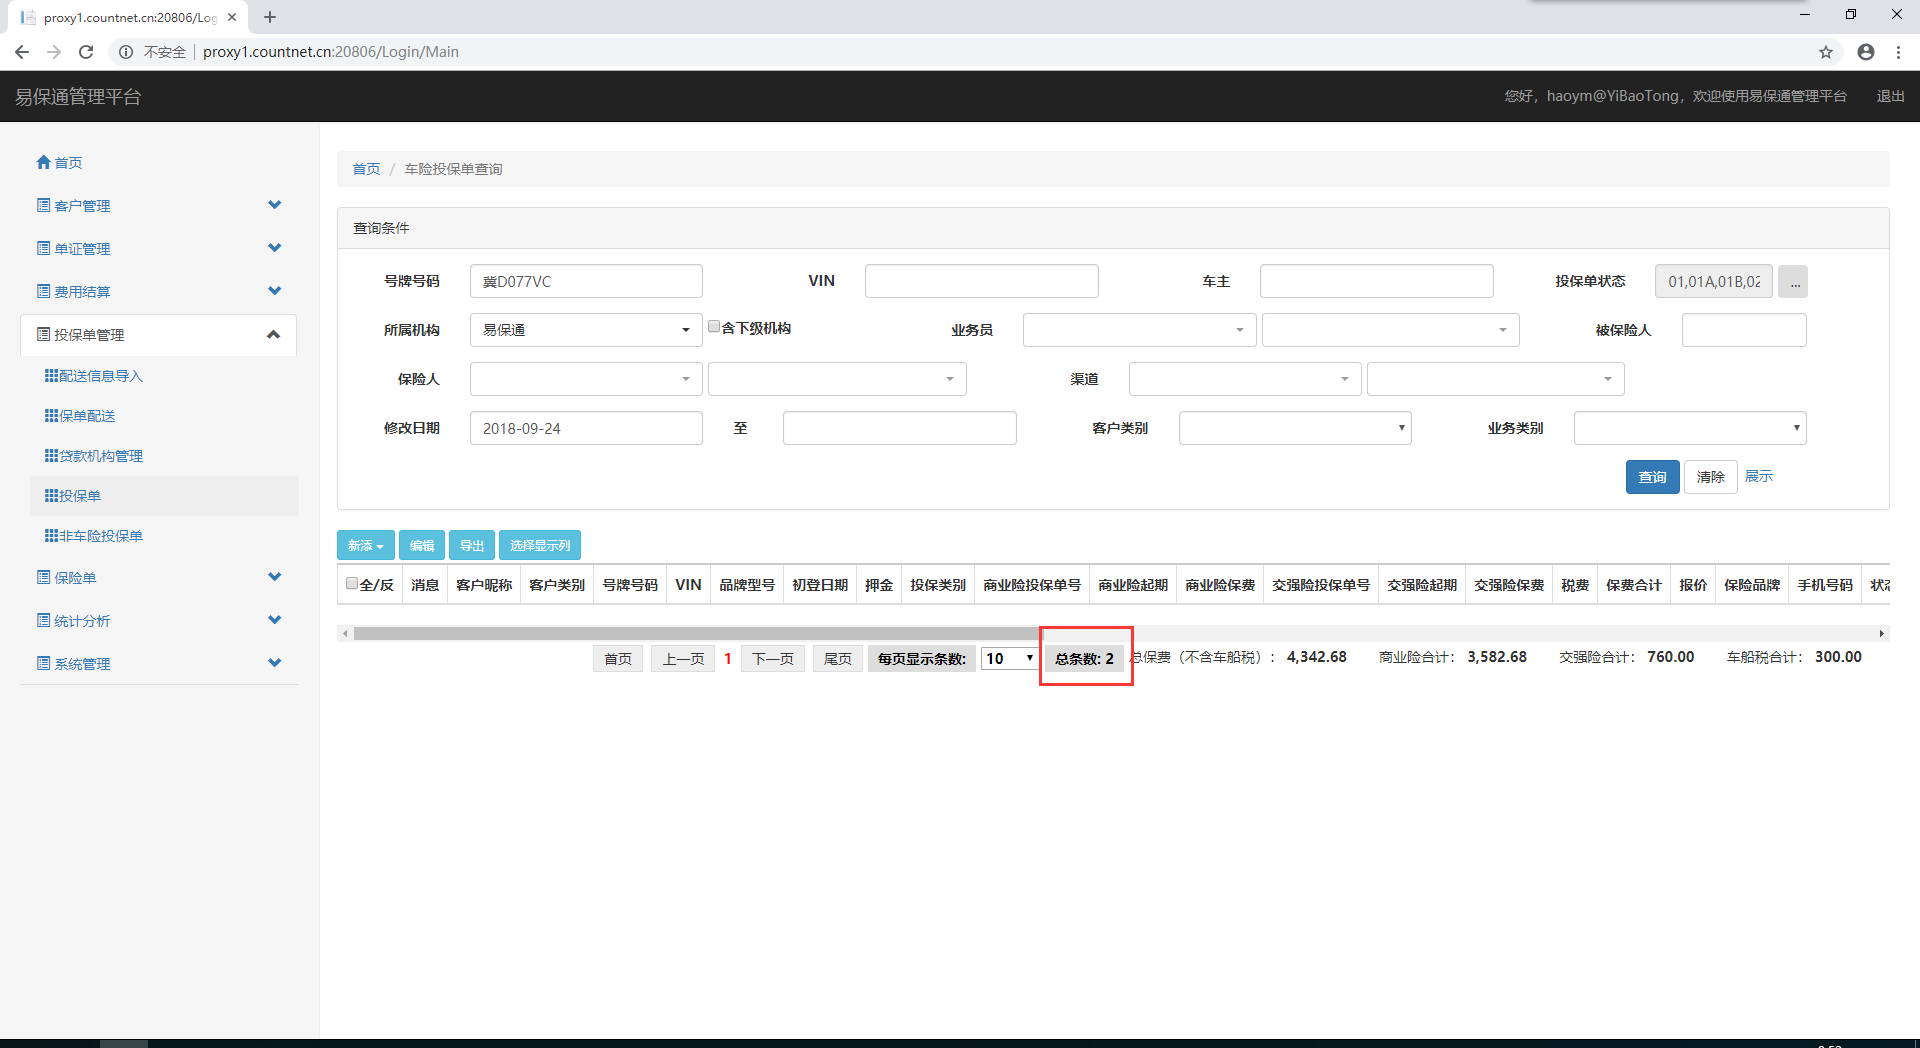This screenshot has height=1048, width=1920.
Task: Click the scrollbar right arrow
Action: tap(1882, 633)
